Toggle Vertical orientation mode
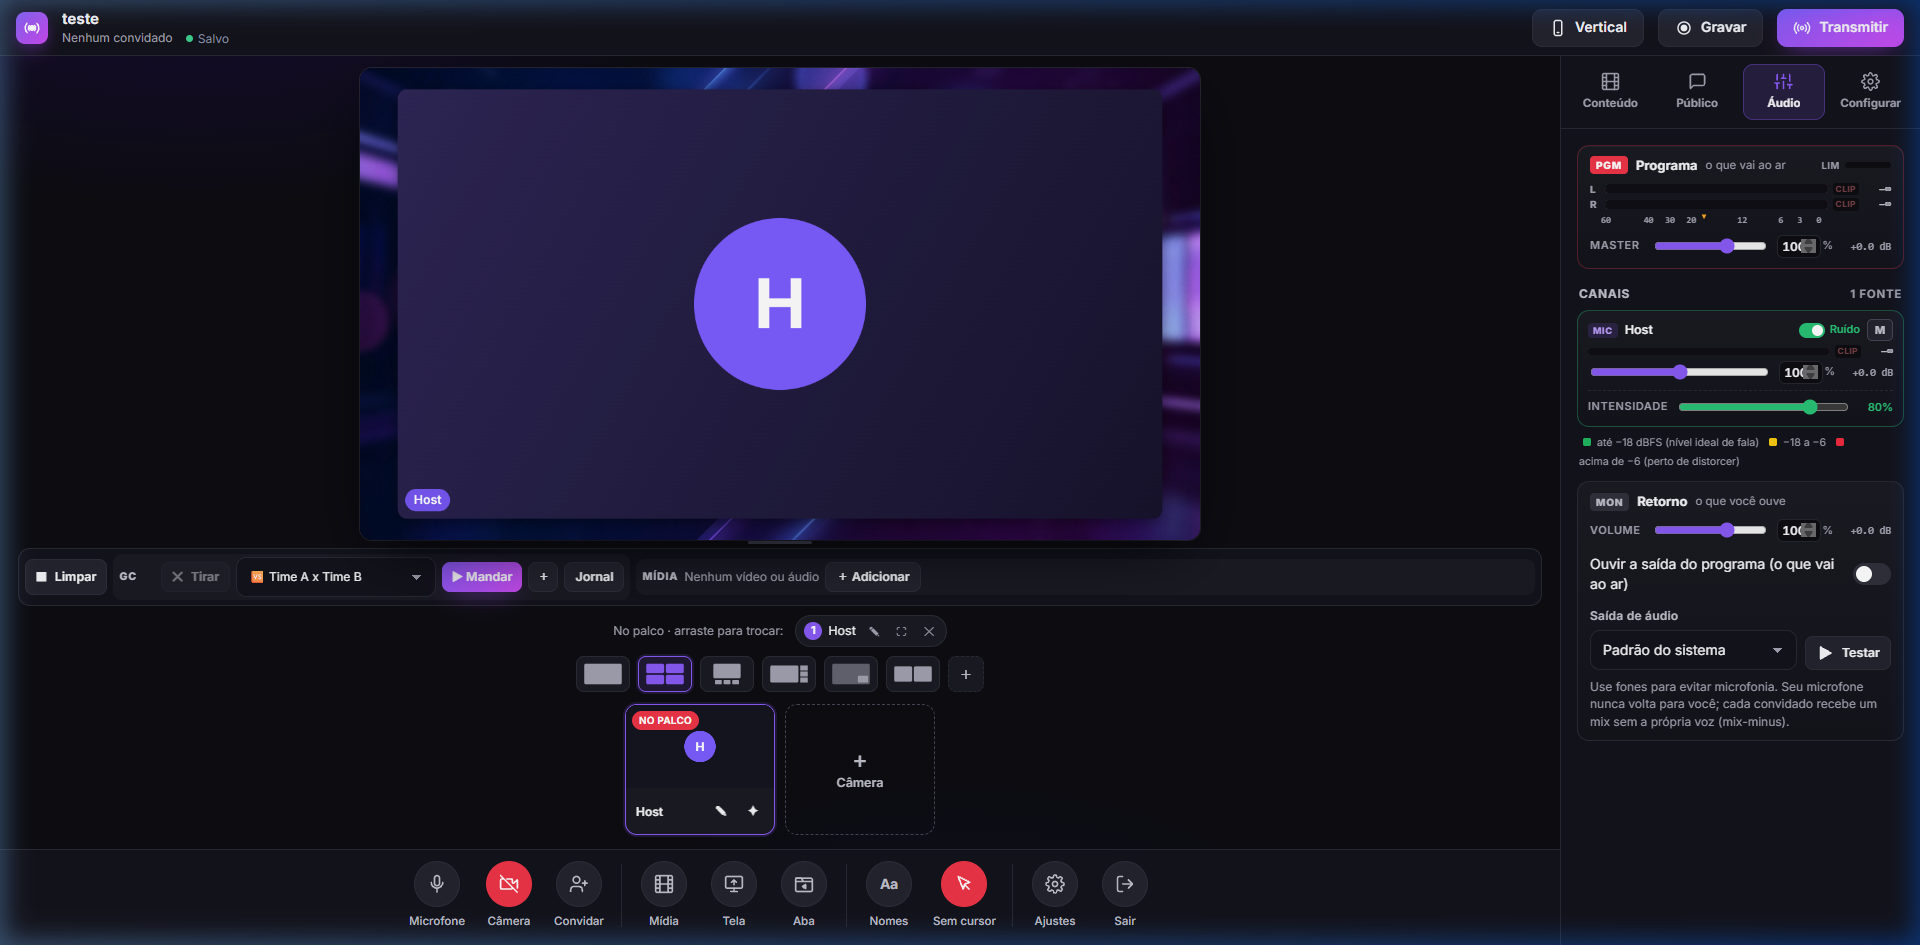1920x945 pixels. pyautogui.click(x=1588, y=28)
